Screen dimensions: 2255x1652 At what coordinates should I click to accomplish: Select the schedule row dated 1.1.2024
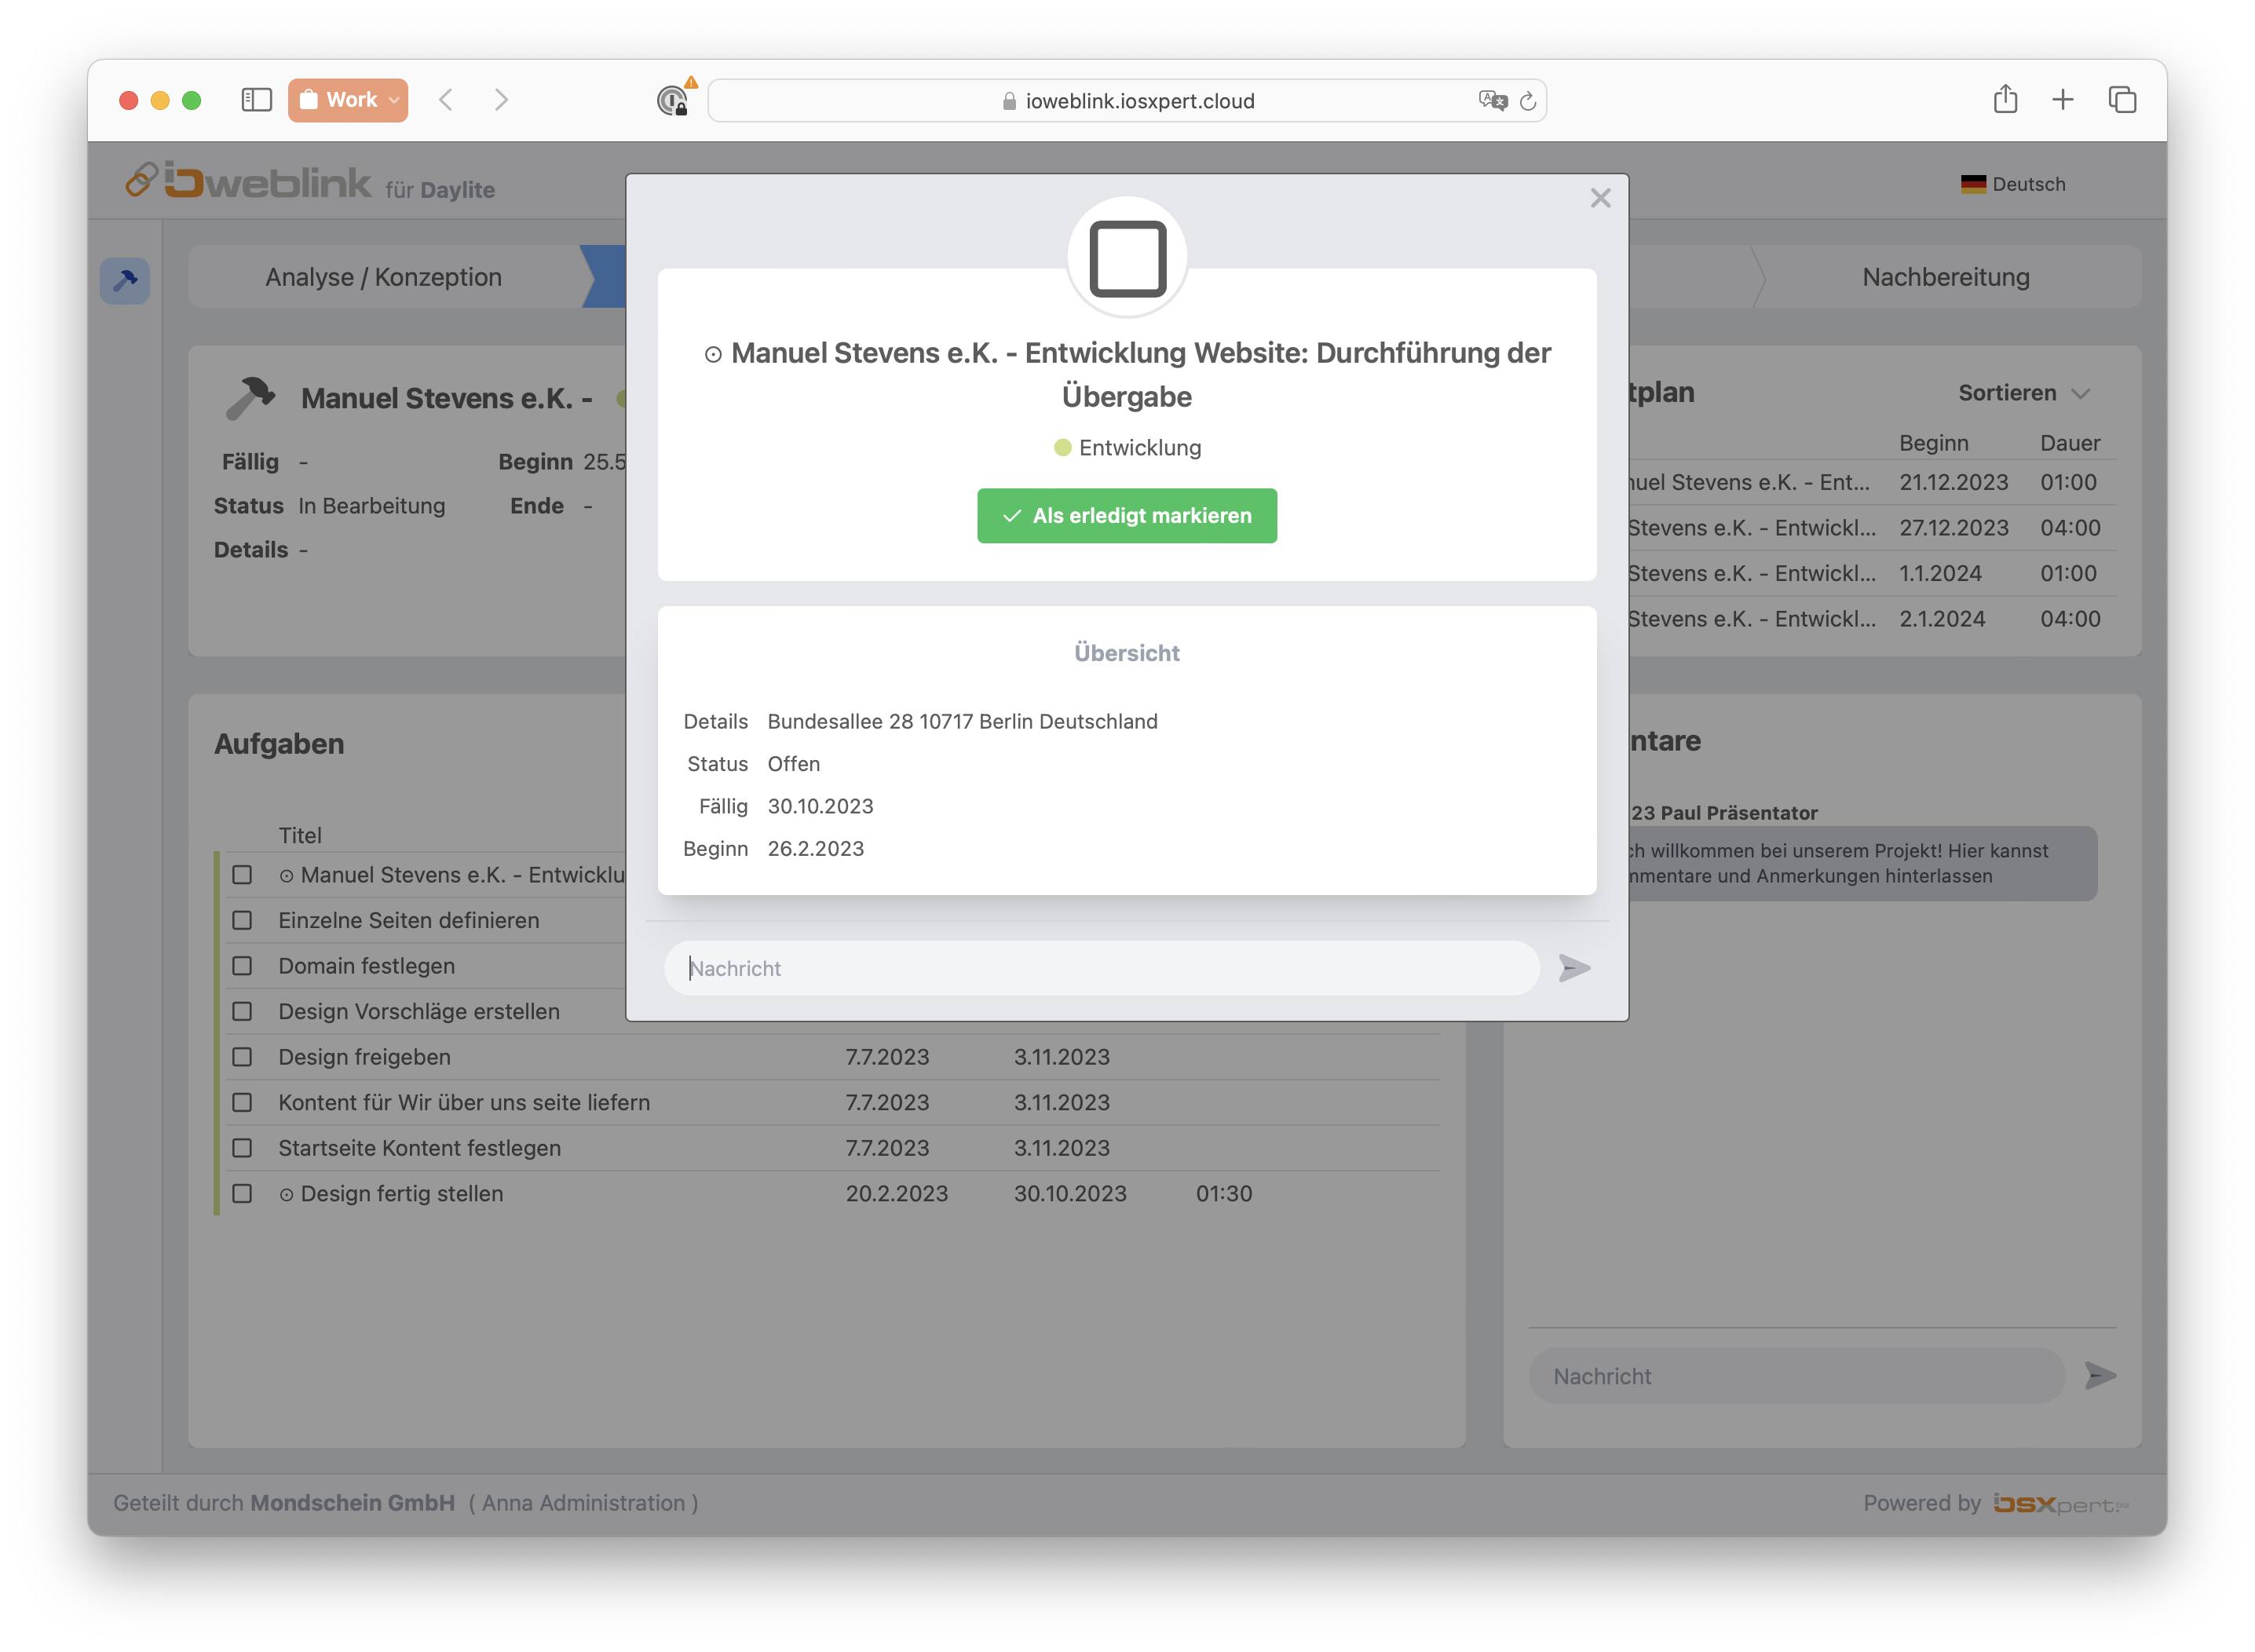(1872, 573)
